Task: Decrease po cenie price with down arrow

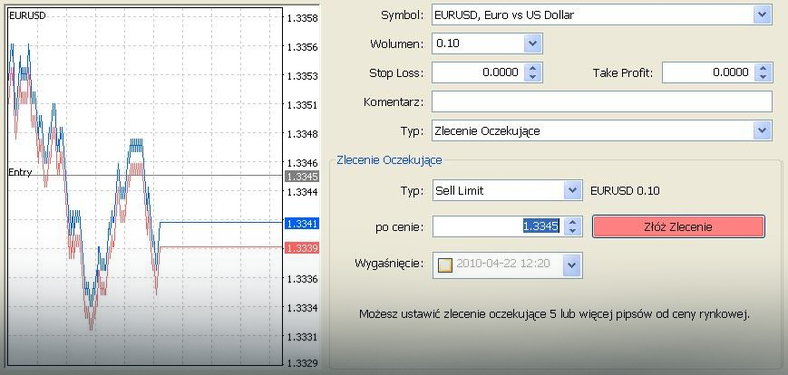Action: click(x=572, y=231)
